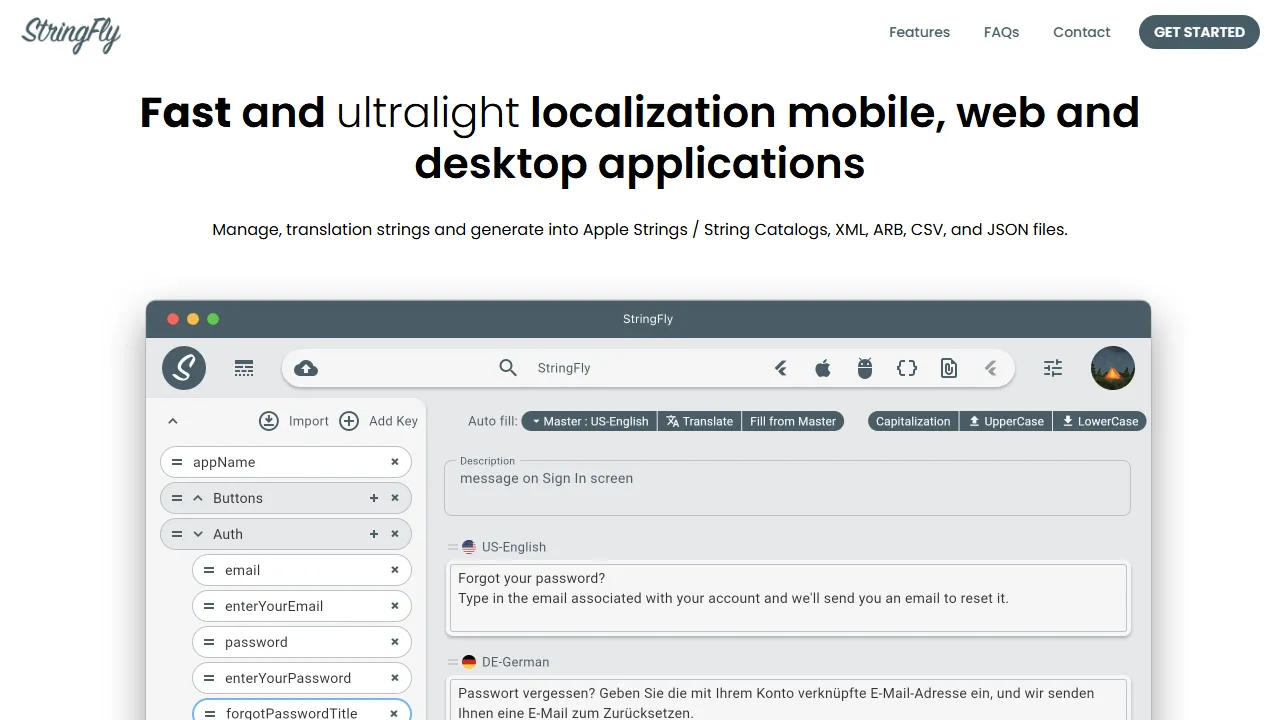Collapse the key list with the top chevron

[x=173, y=421]
